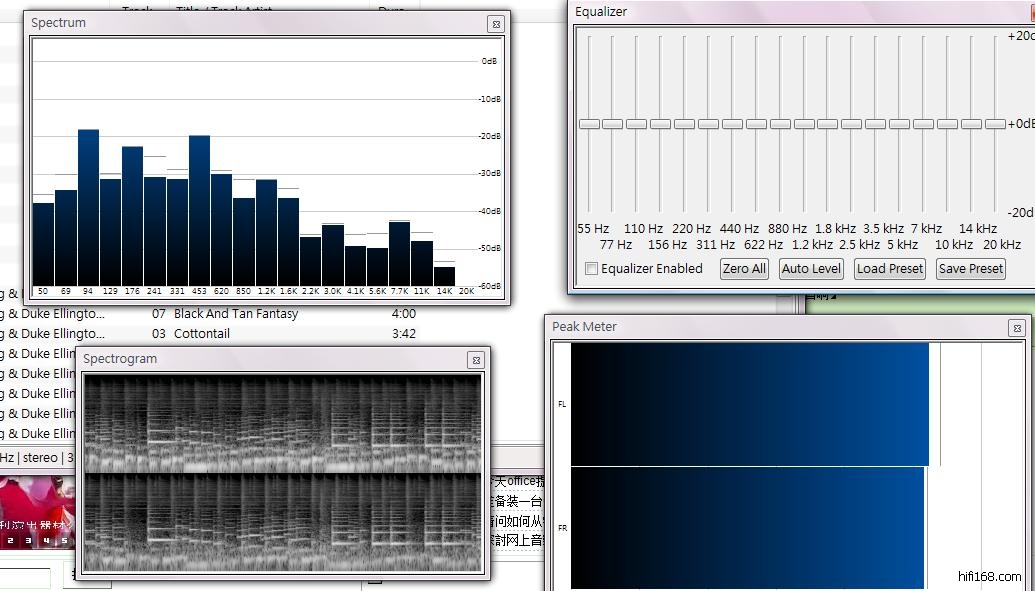This screenshot has height=591, width=1035.
Task: Close the Spectrum window
Action: [x=495, y=23]
